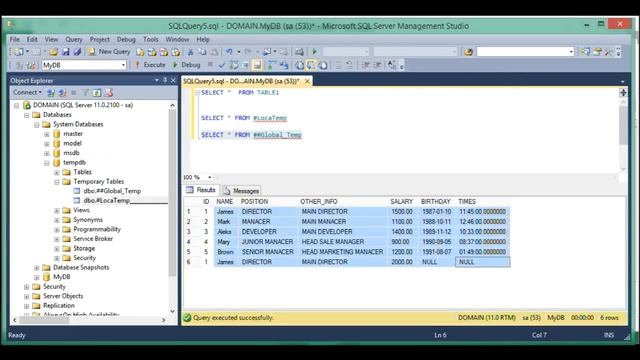Click the Cancel Executing Query stop icon
The width and height of the screenshot is (640, 360).
pos(210,64)
